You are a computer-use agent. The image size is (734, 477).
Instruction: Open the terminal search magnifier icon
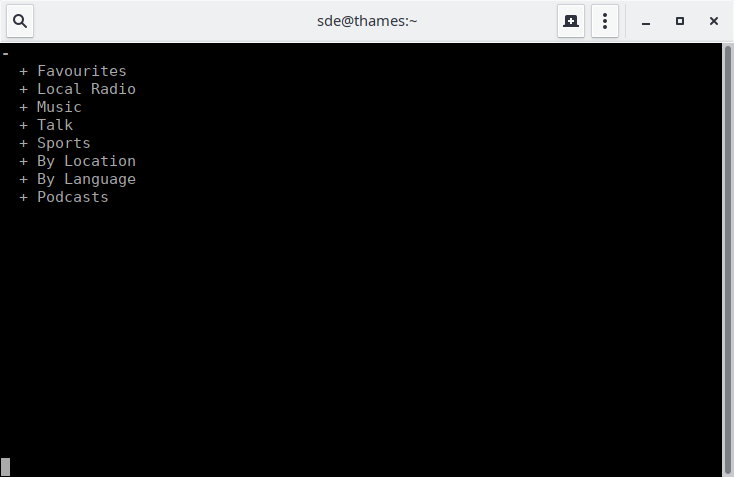click(x=20, y=21)
